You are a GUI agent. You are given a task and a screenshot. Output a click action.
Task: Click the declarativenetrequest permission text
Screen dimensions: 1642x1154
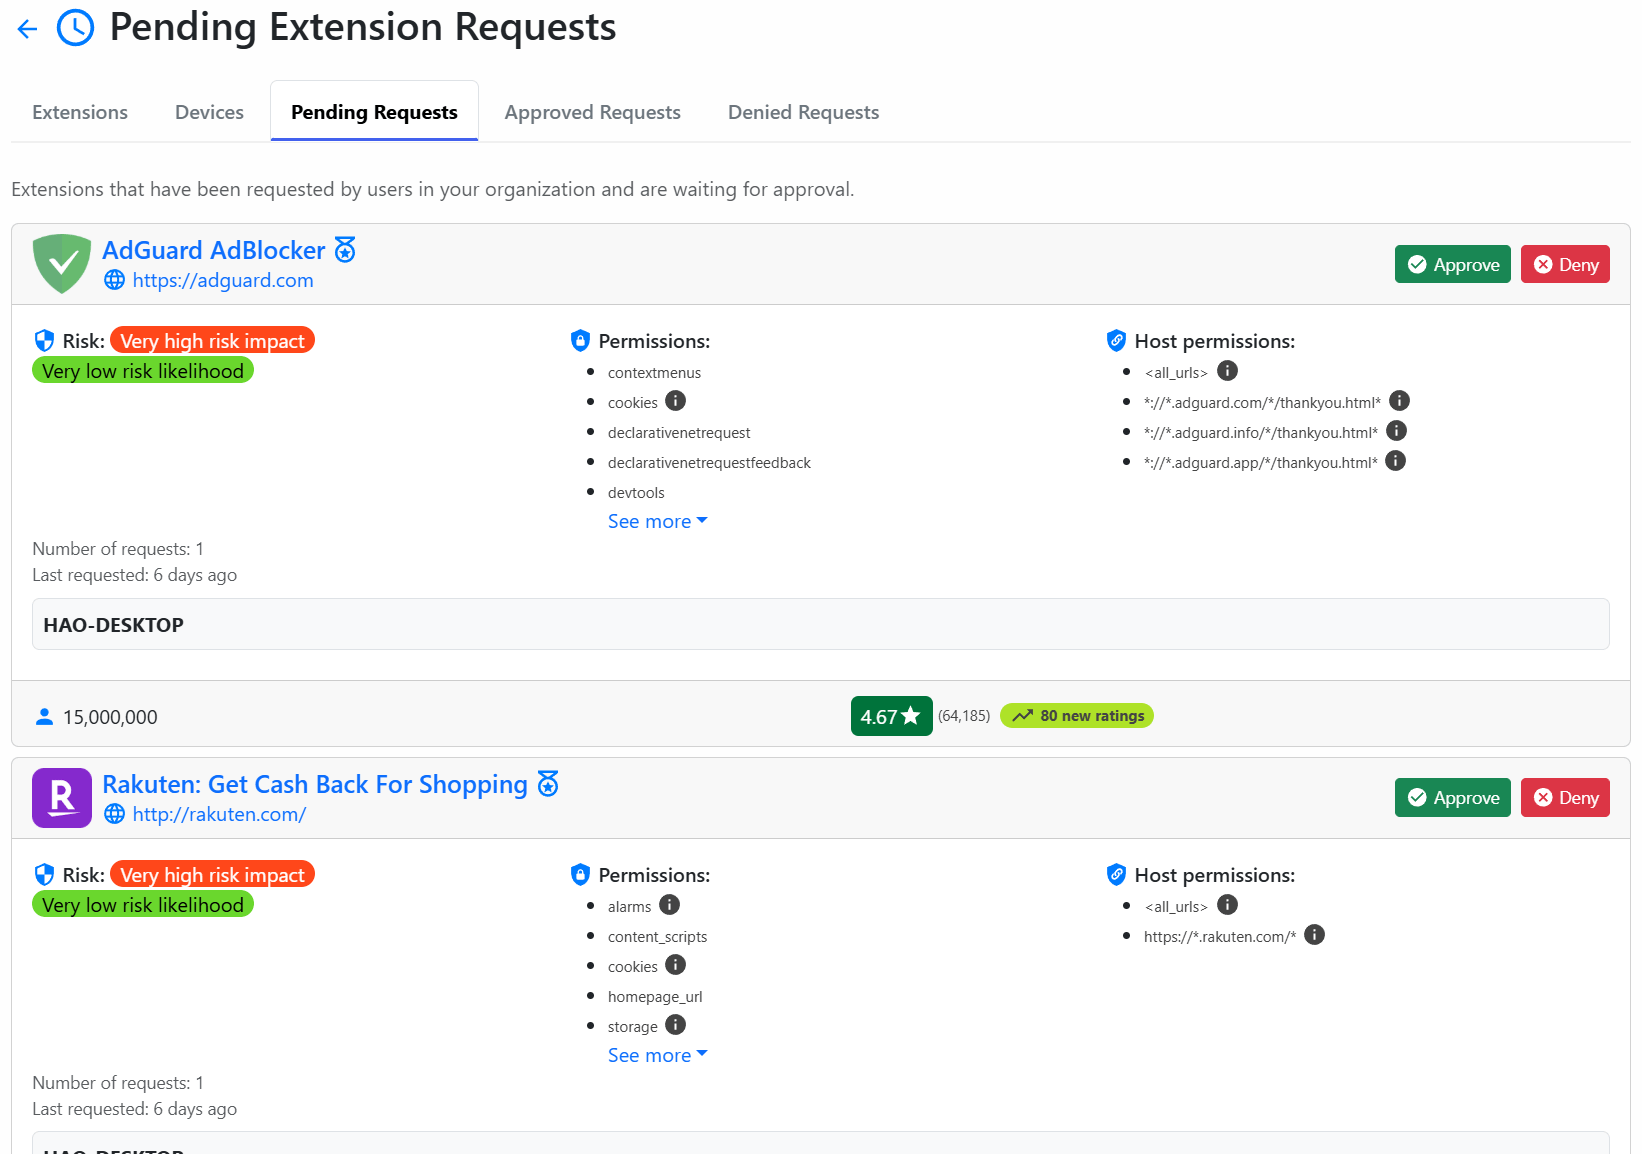[679, 433]
